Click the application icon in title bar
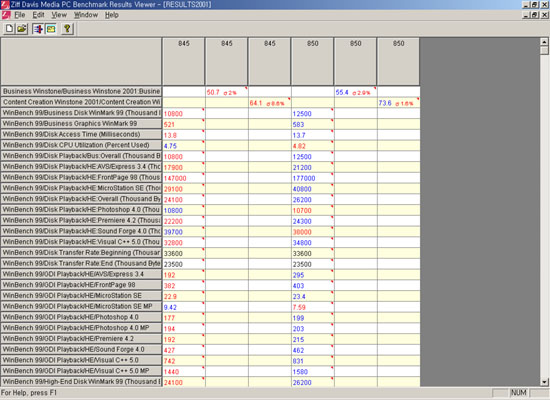Screen dimensions: 550x400 5,5
